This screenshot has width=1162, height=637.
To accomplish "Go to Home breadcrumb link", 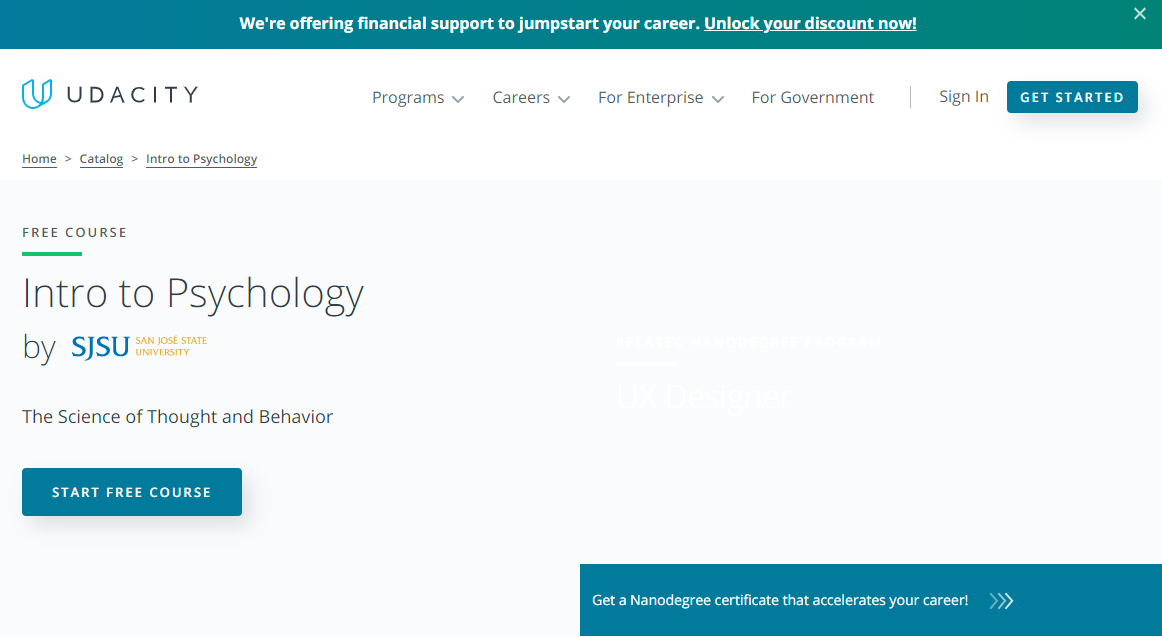I will [x=39, y=159].
